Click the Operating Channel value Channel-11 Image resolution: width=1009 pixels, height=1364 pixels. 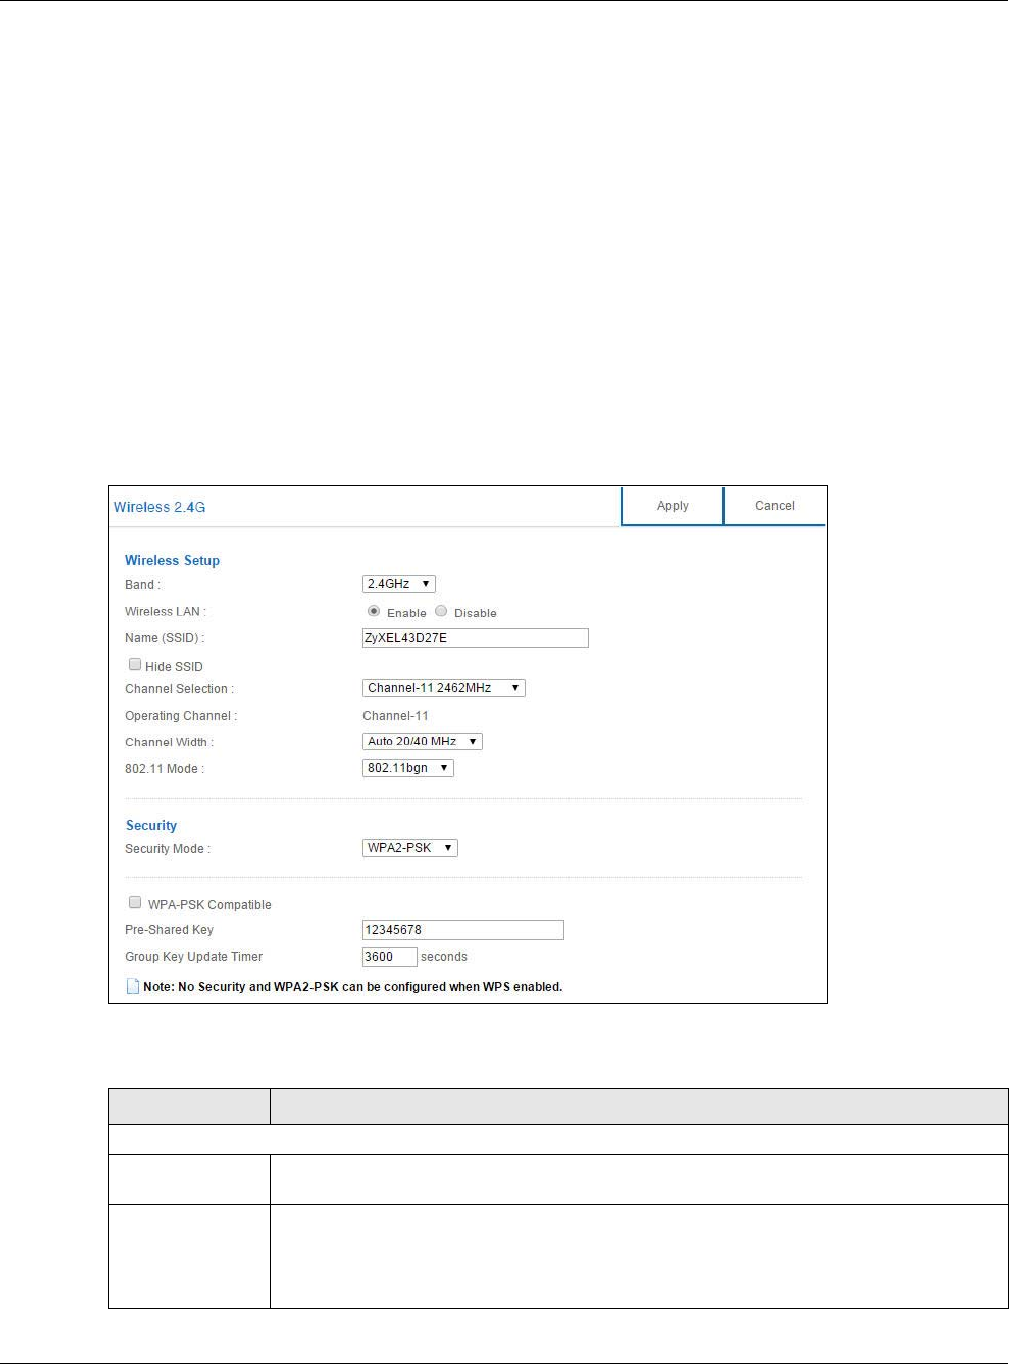coord(395,716)
